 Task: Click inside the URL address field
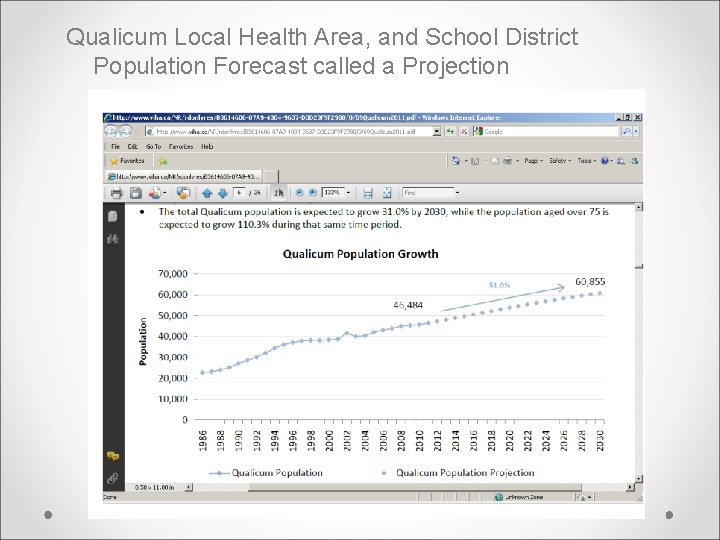click(x=289, y=131)
